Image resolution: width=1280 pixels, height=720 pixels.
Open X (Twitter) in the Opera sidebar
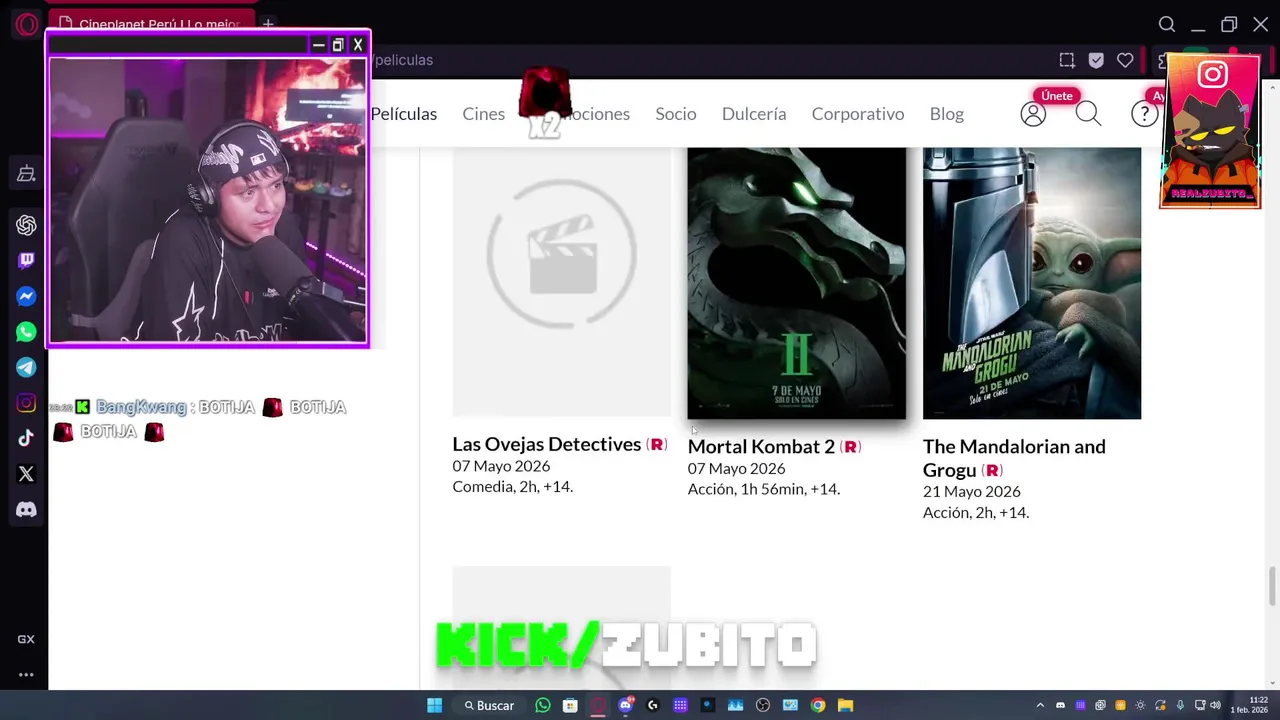pos(26,474)
